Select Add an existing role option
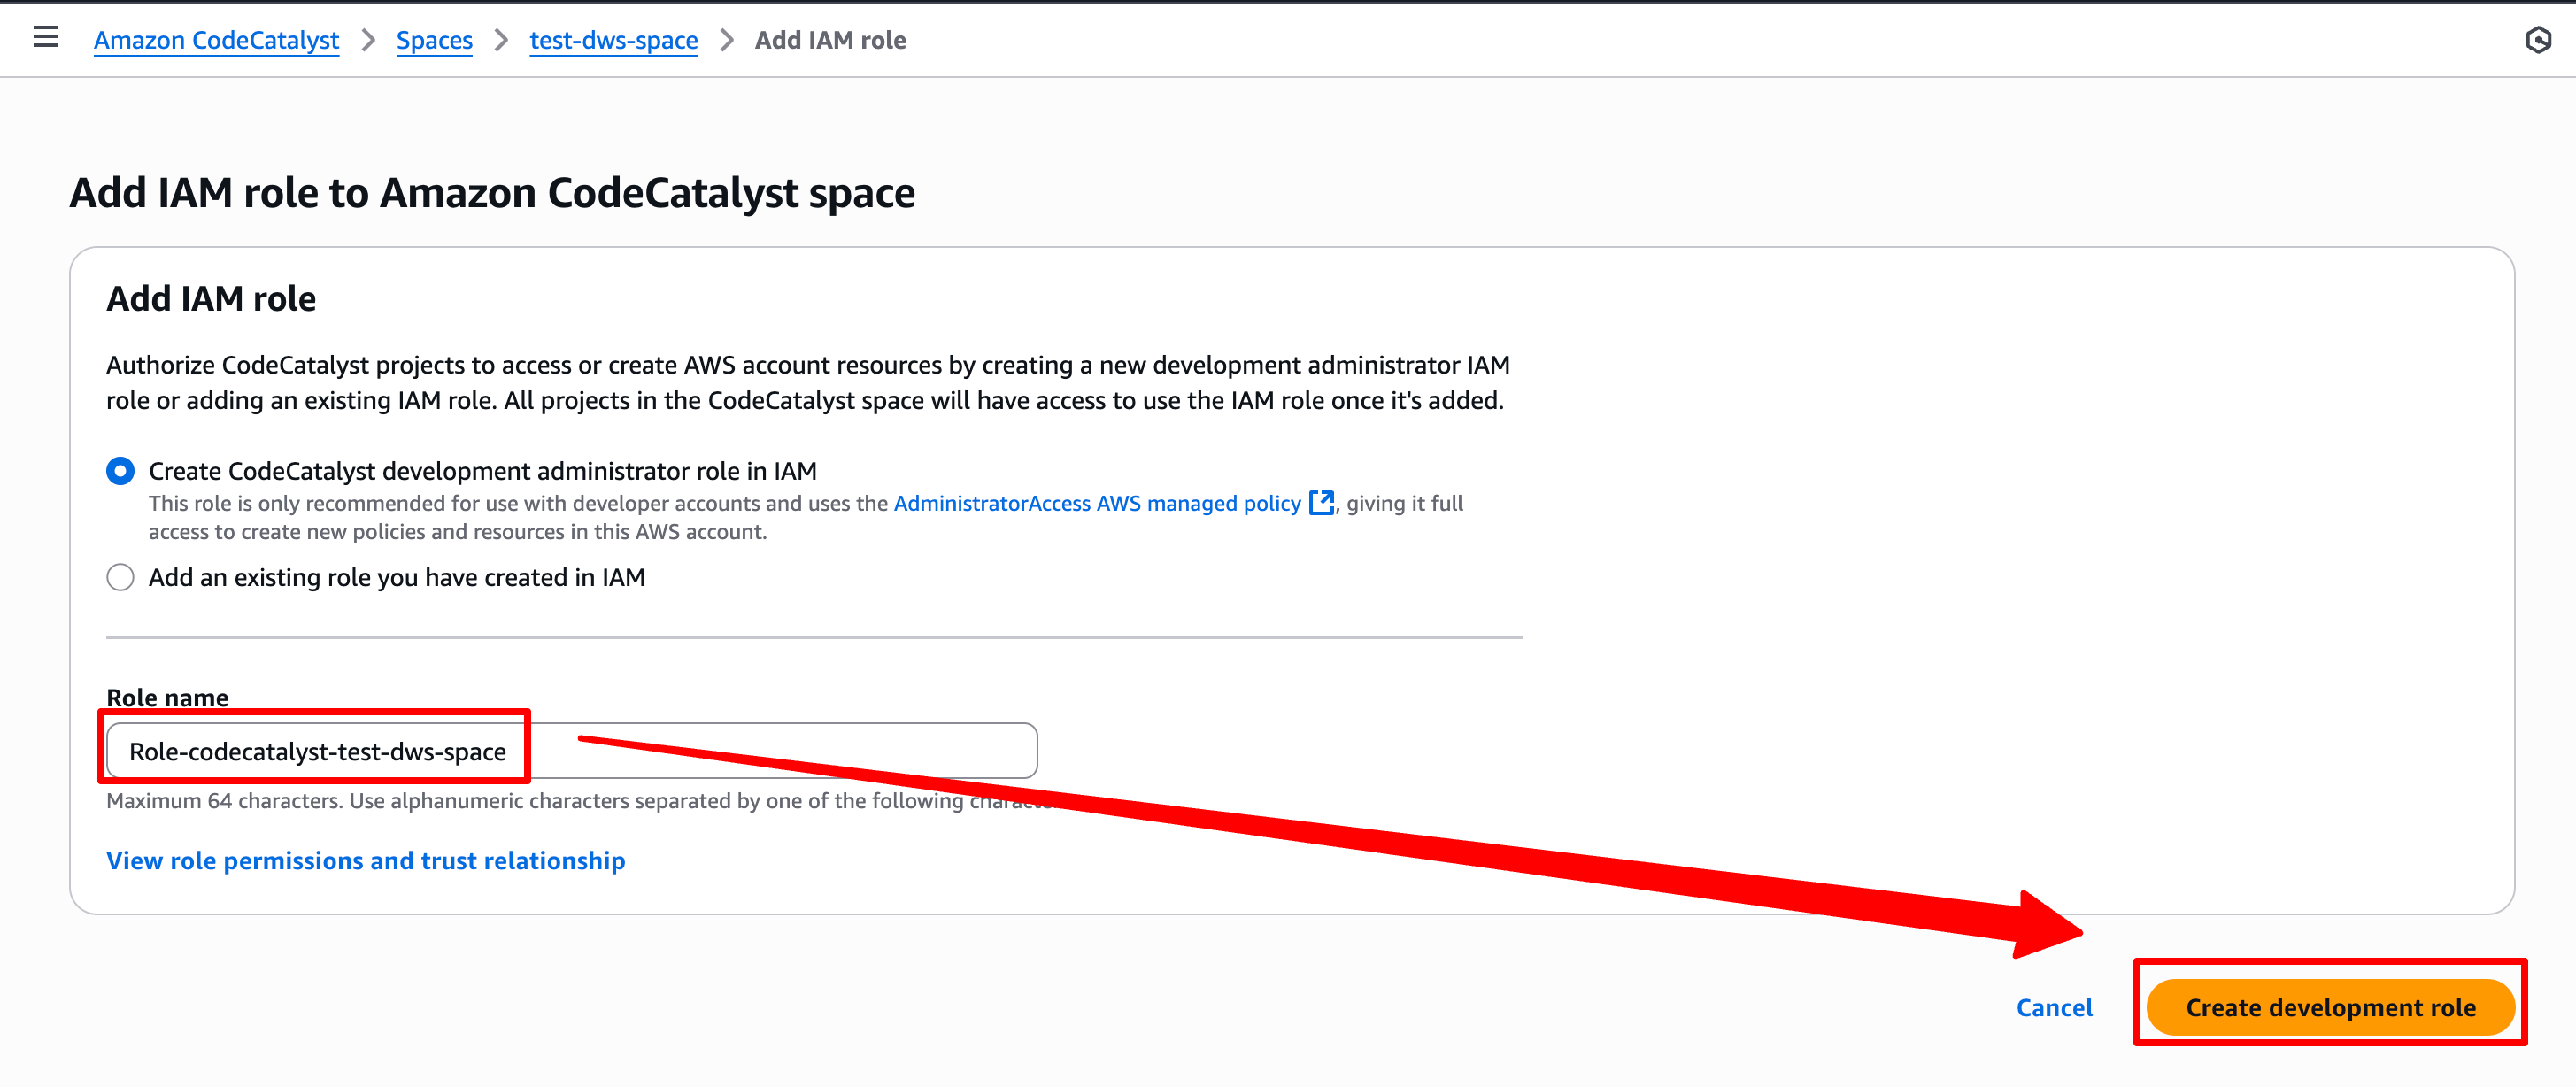Image resolution: width=2576 pixels, height=1087 pixels. pyautogui.click(x=120, y=577)
